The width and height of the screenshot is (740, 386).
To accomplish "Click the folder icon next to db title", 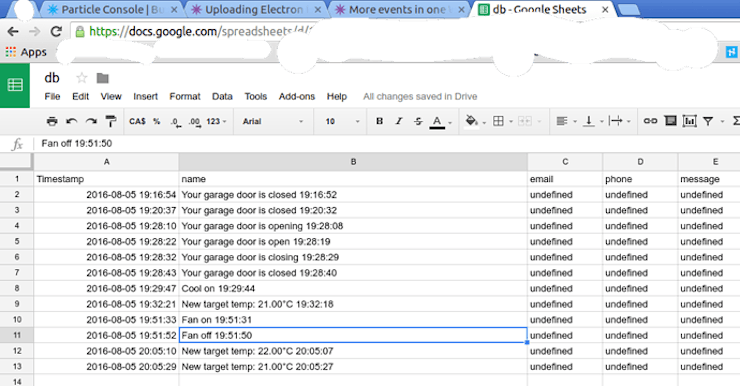I will (x=102, y=78).
